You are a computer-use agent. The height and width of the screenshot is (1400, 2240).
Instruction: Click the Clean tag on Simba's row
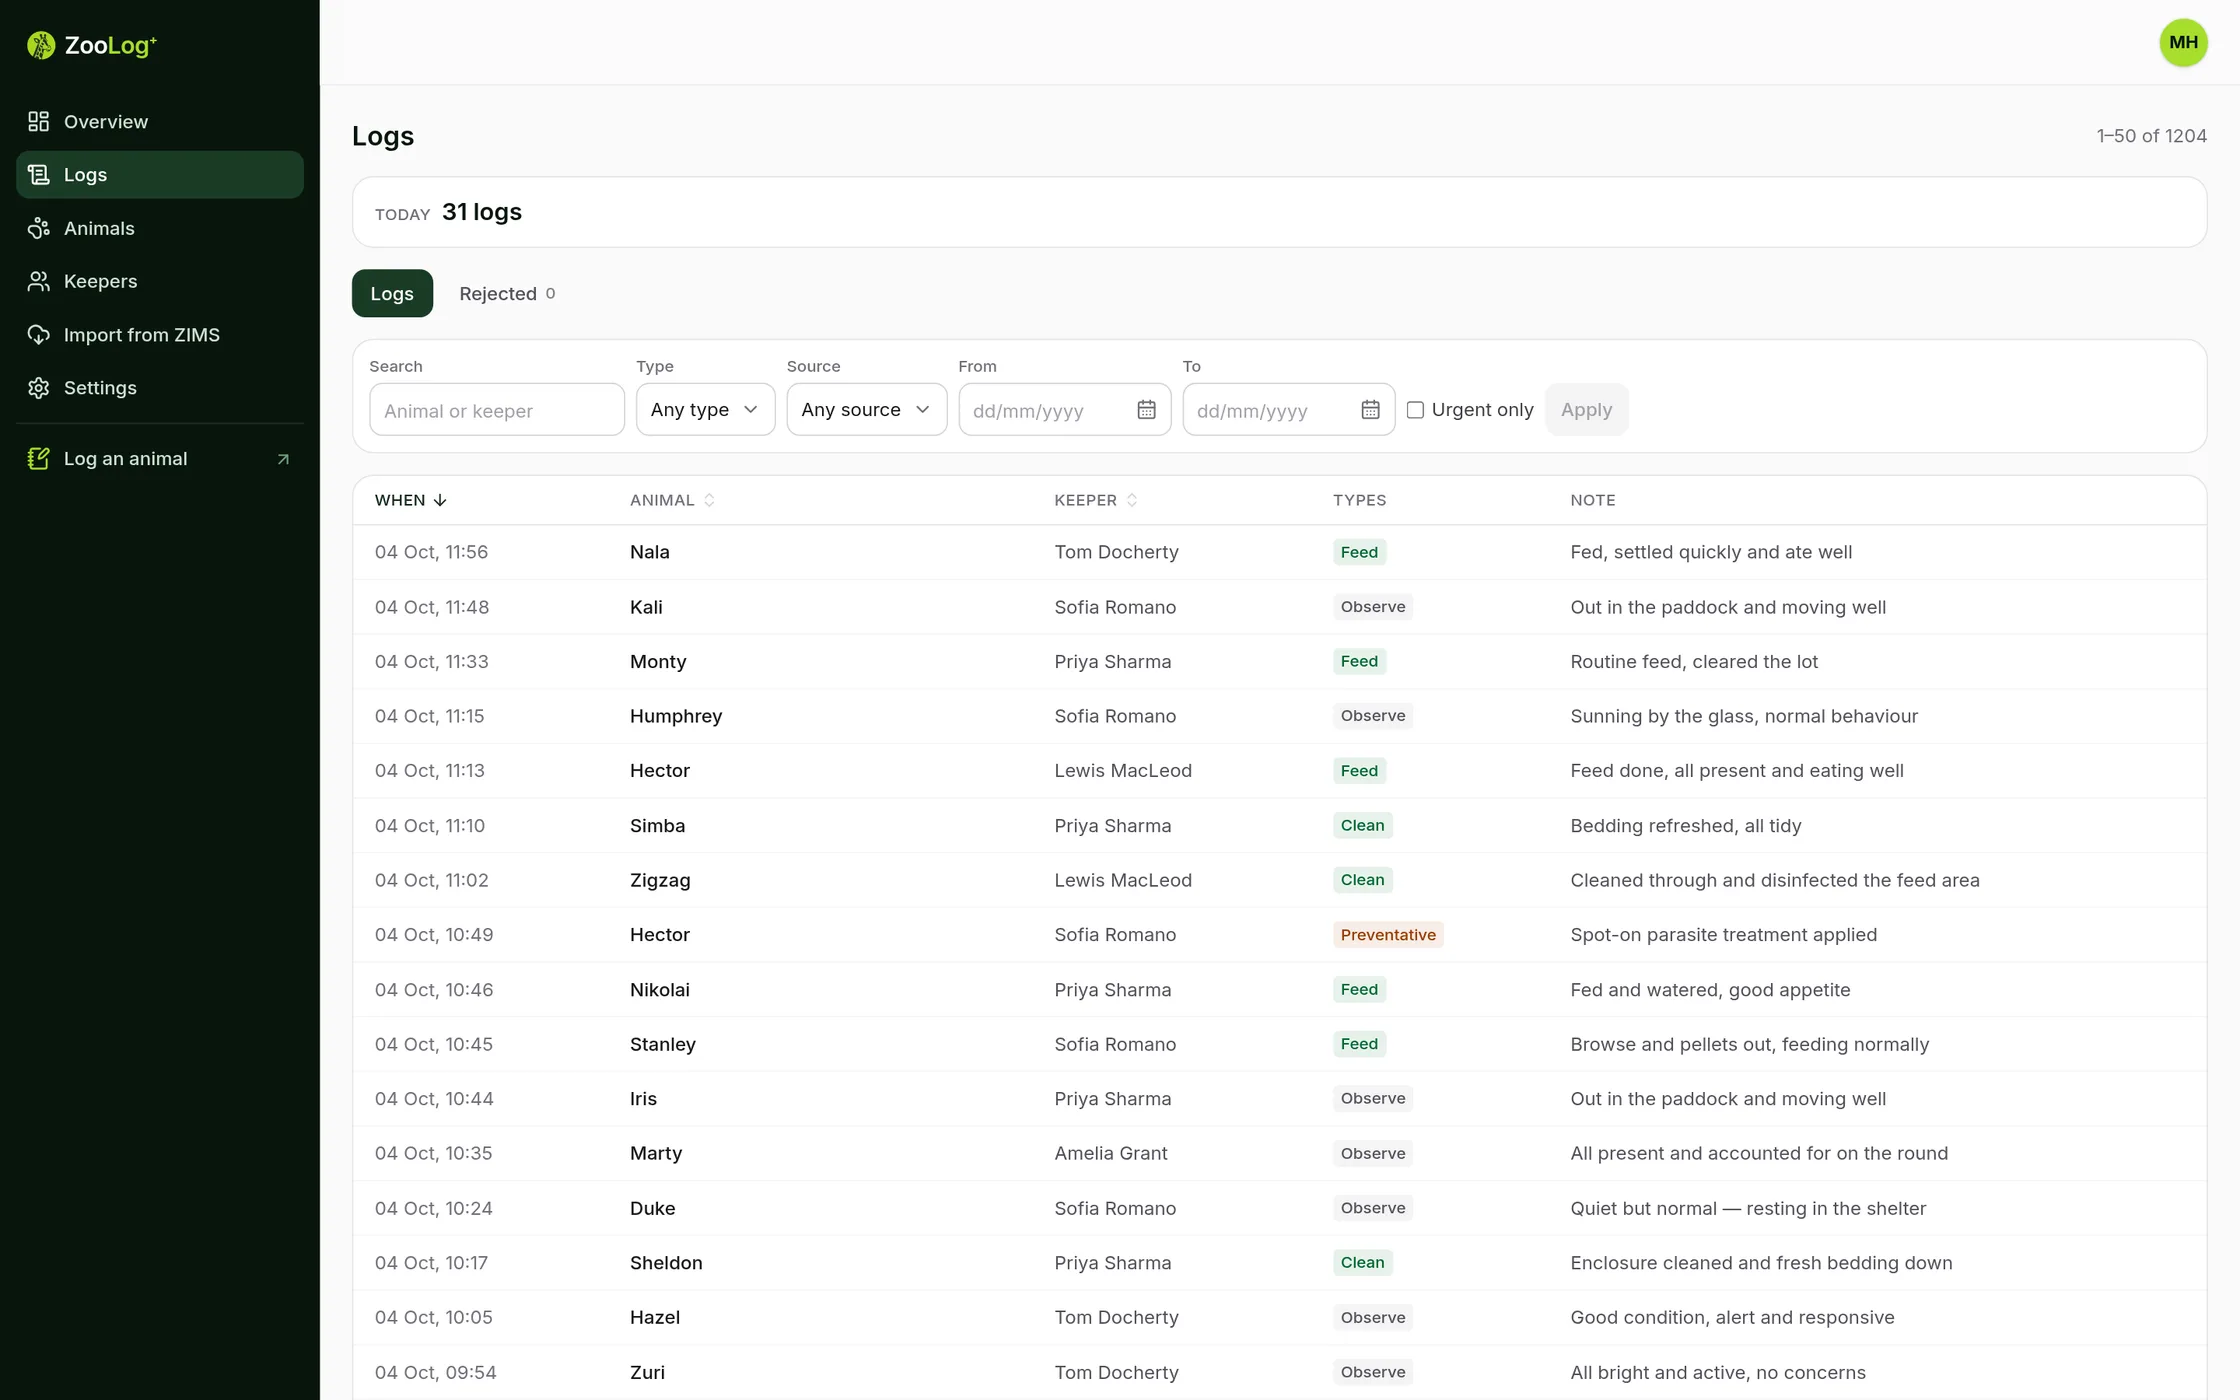(x=1362, y=825)
